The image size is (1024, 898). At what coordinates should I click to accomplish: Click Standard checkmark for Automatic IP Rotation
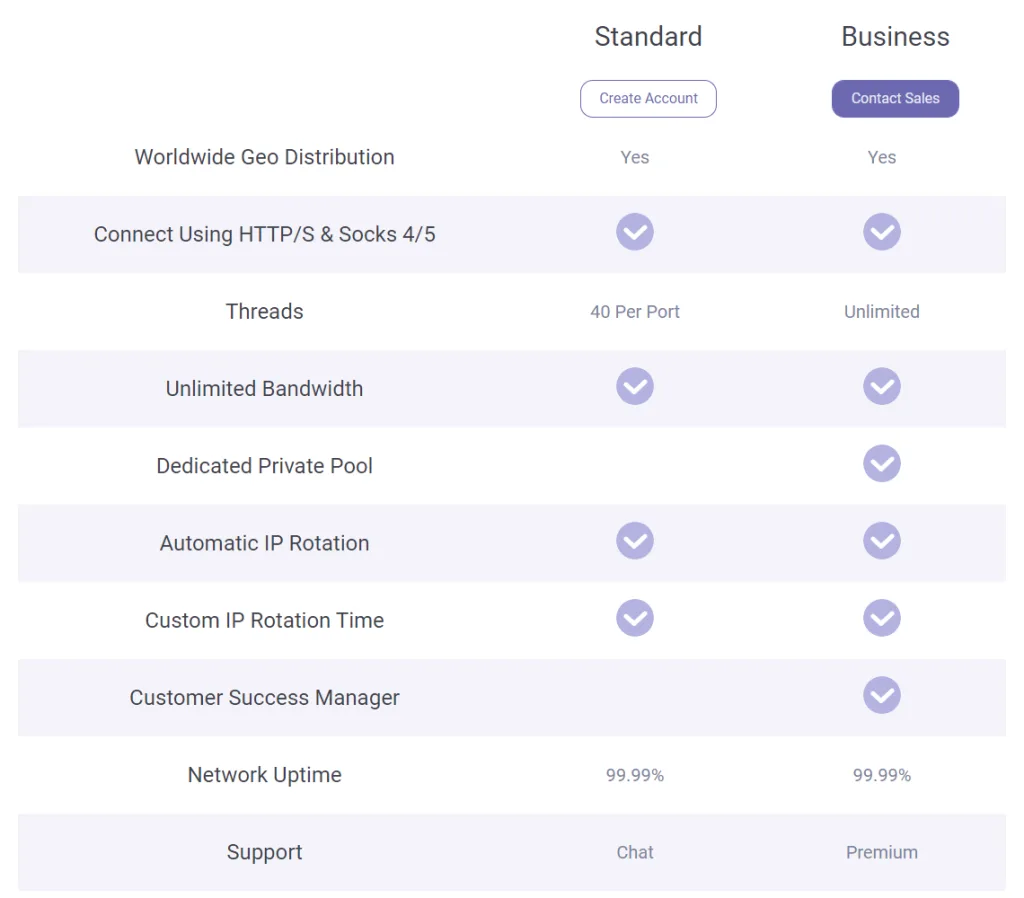(x=635, y=541)
